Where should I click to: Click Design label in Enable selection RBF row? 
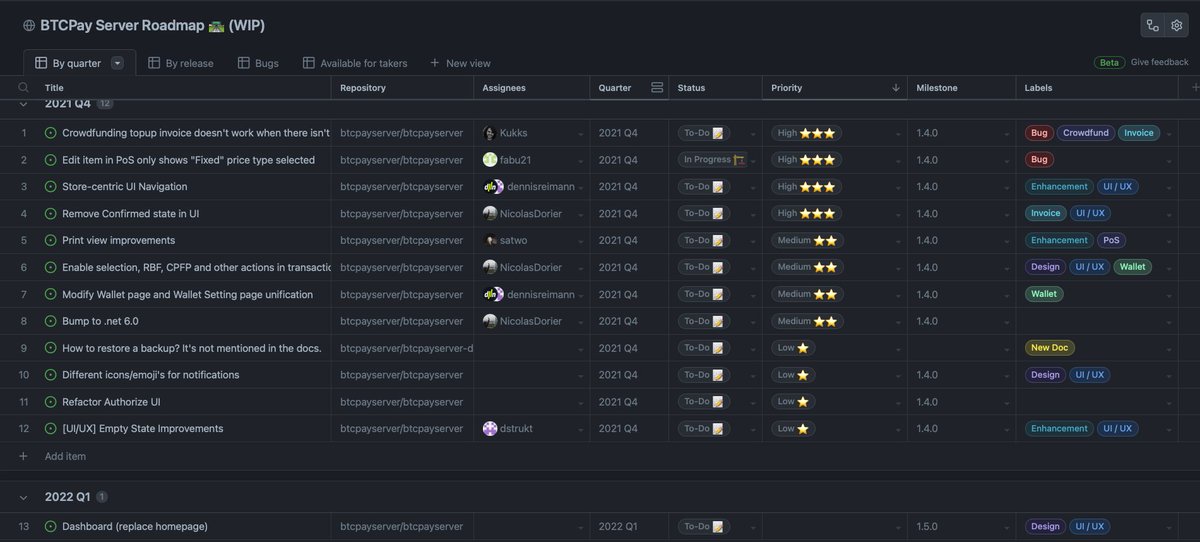(1045, 268)
